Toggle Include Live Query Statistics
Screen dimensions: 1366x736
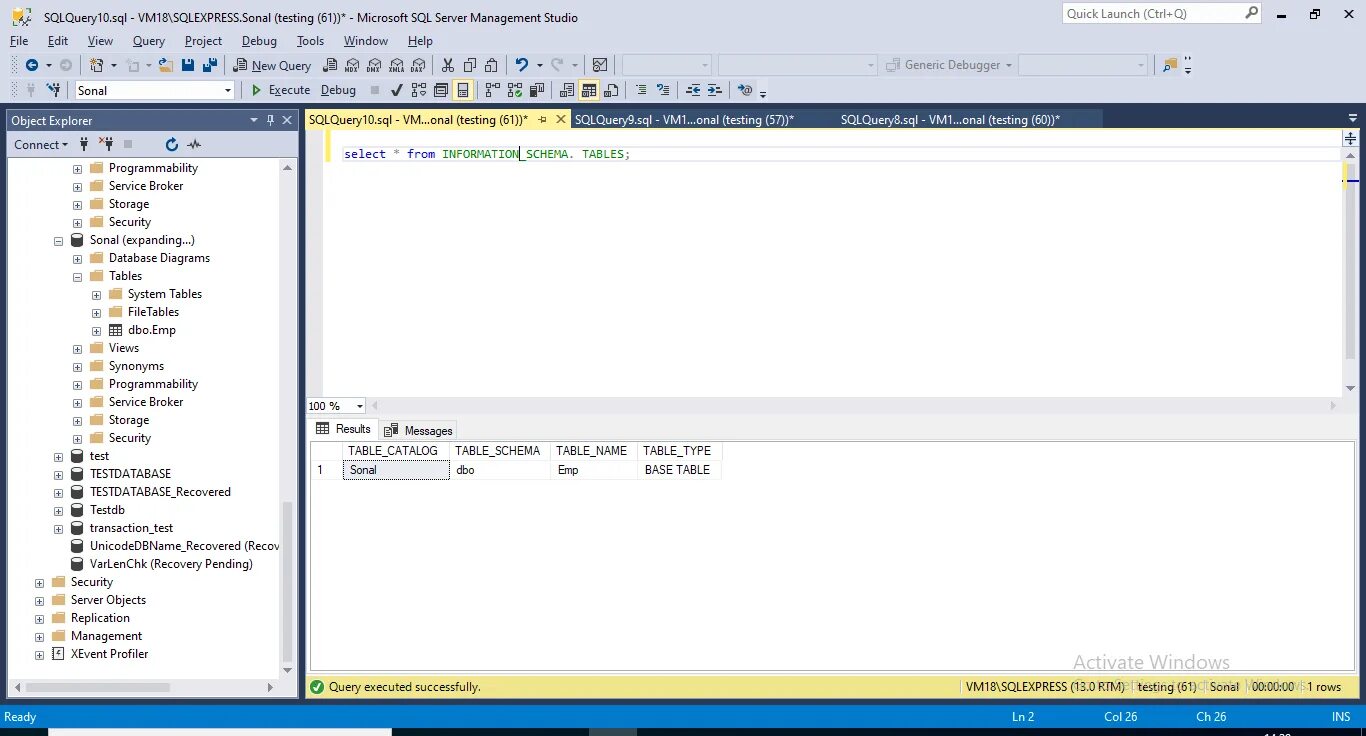pos(514,90)
